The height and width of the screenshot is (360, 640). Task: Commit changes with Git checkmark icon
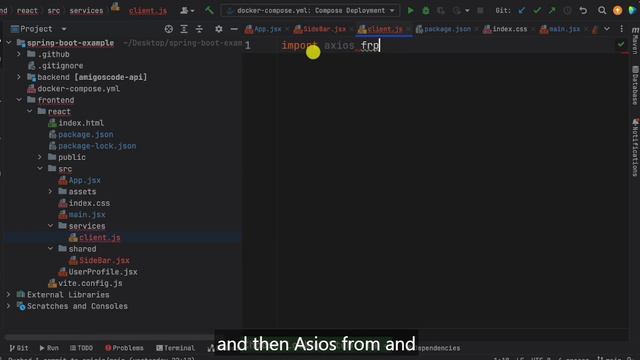(537, 10)
